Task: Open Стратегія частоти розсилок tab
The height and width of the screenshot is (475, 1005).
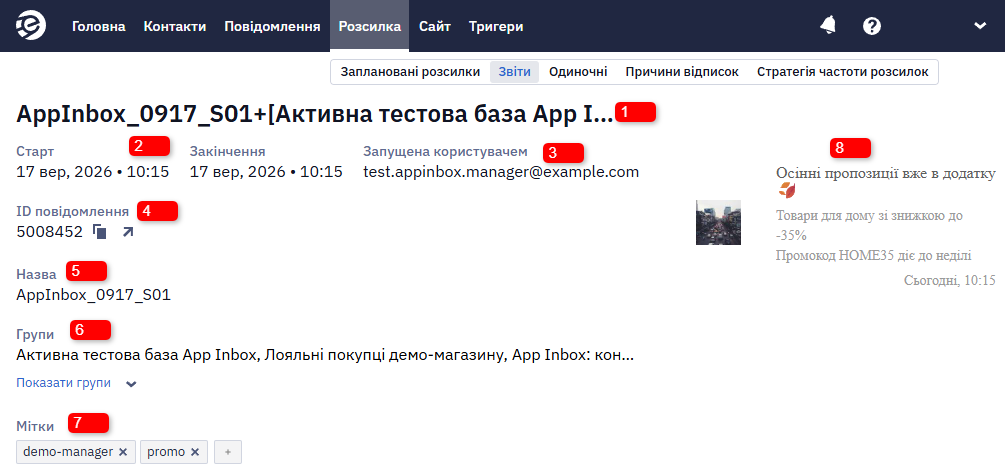Action: [x=843, y=72]
